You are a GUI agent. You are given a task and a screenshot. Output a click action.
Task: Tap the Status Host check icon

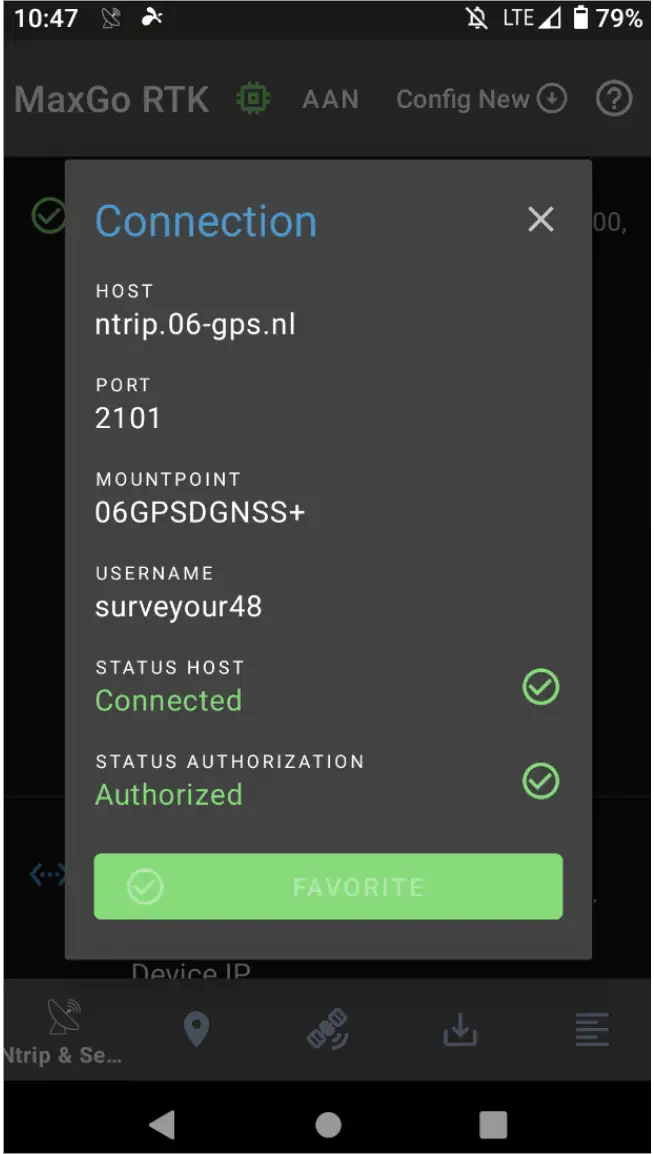click(x=541, y=687)
